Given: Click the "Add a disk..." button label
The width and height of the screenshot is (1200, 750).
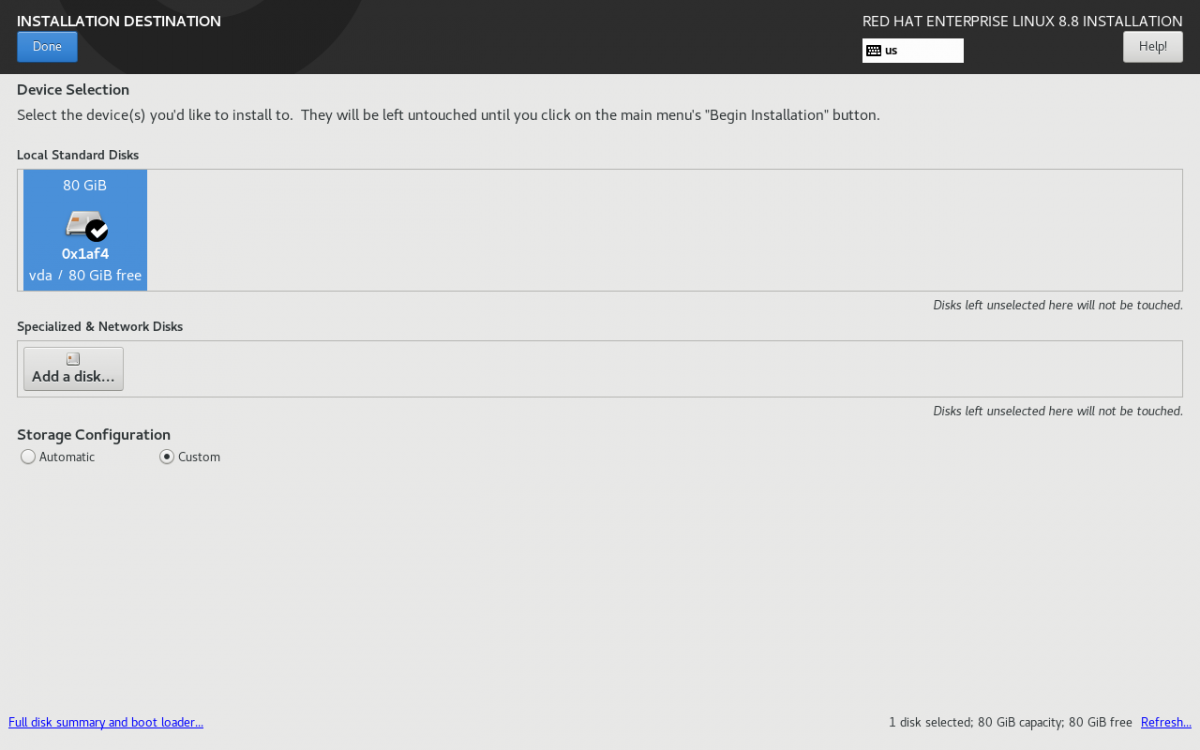Looking at the screenshot, I should [73, 377].
